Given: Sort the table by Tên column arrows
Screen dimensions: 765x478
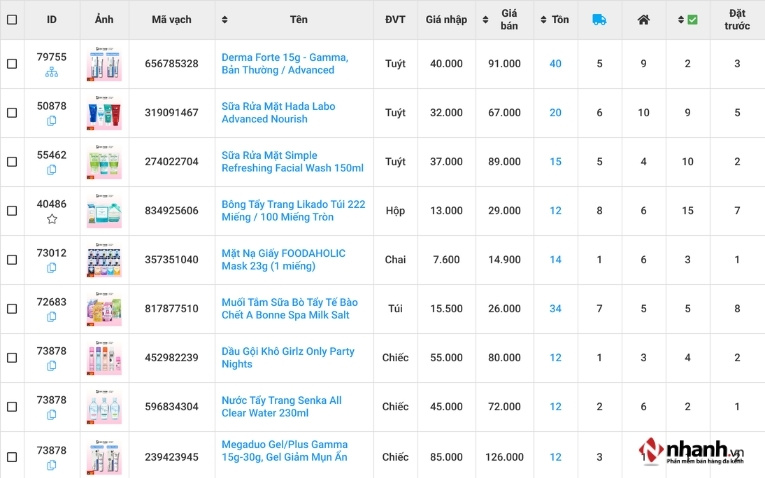Looking at the screenshot, I should tap(224, 20).
